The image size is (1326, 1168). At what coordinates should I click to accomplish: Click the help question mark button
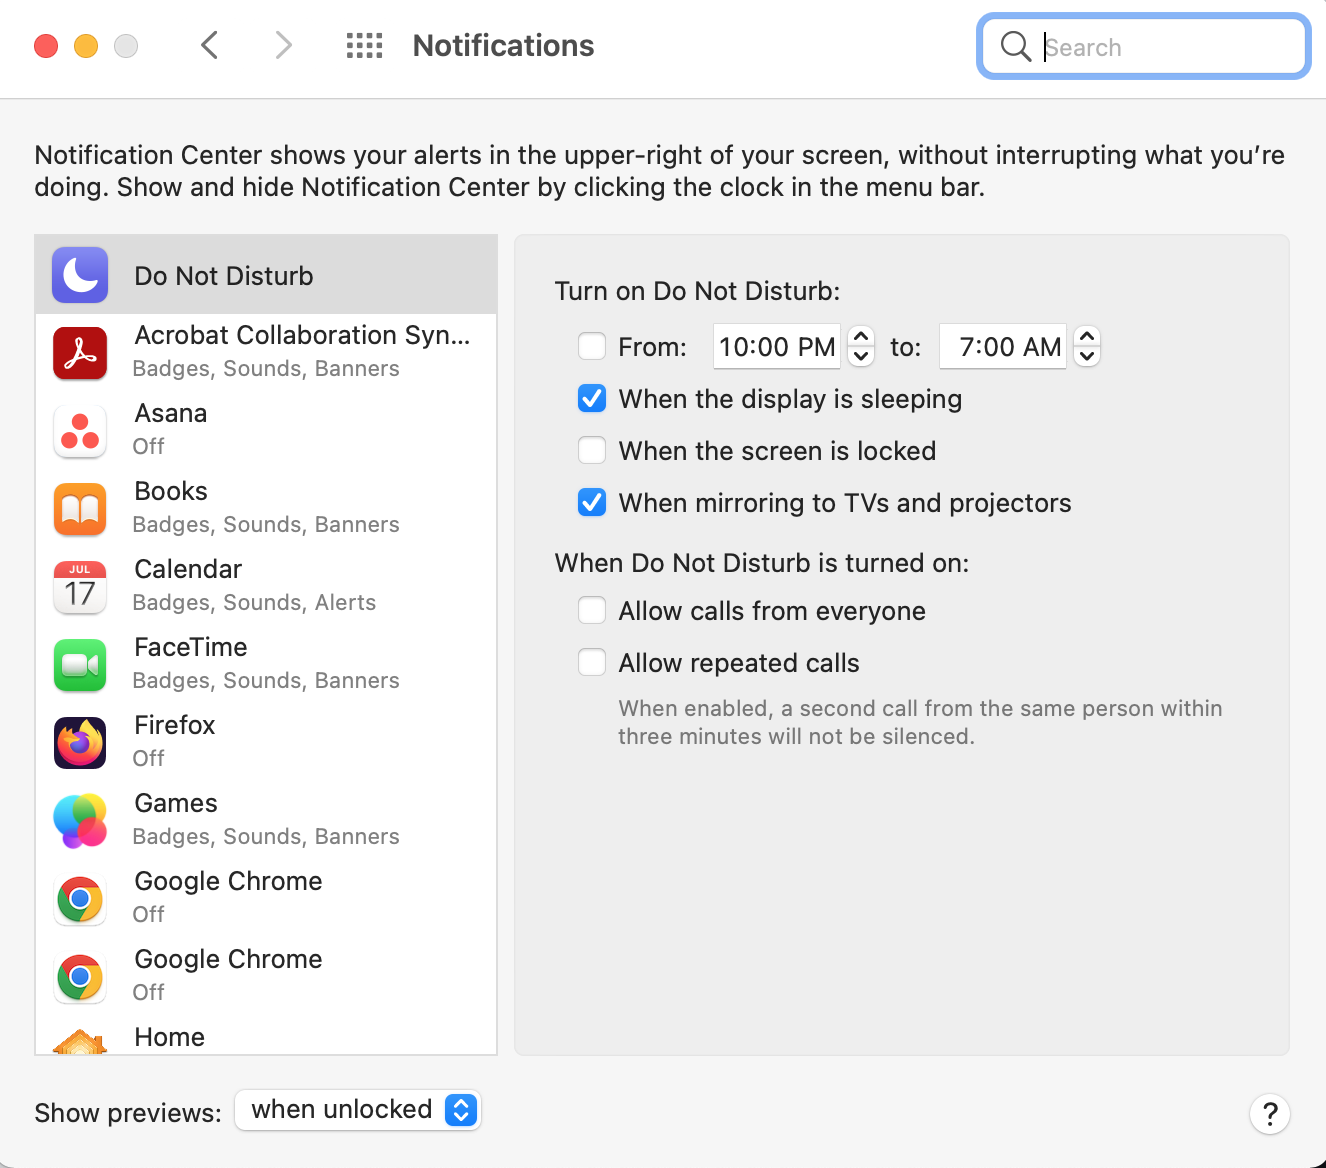coord(1270,1113)
